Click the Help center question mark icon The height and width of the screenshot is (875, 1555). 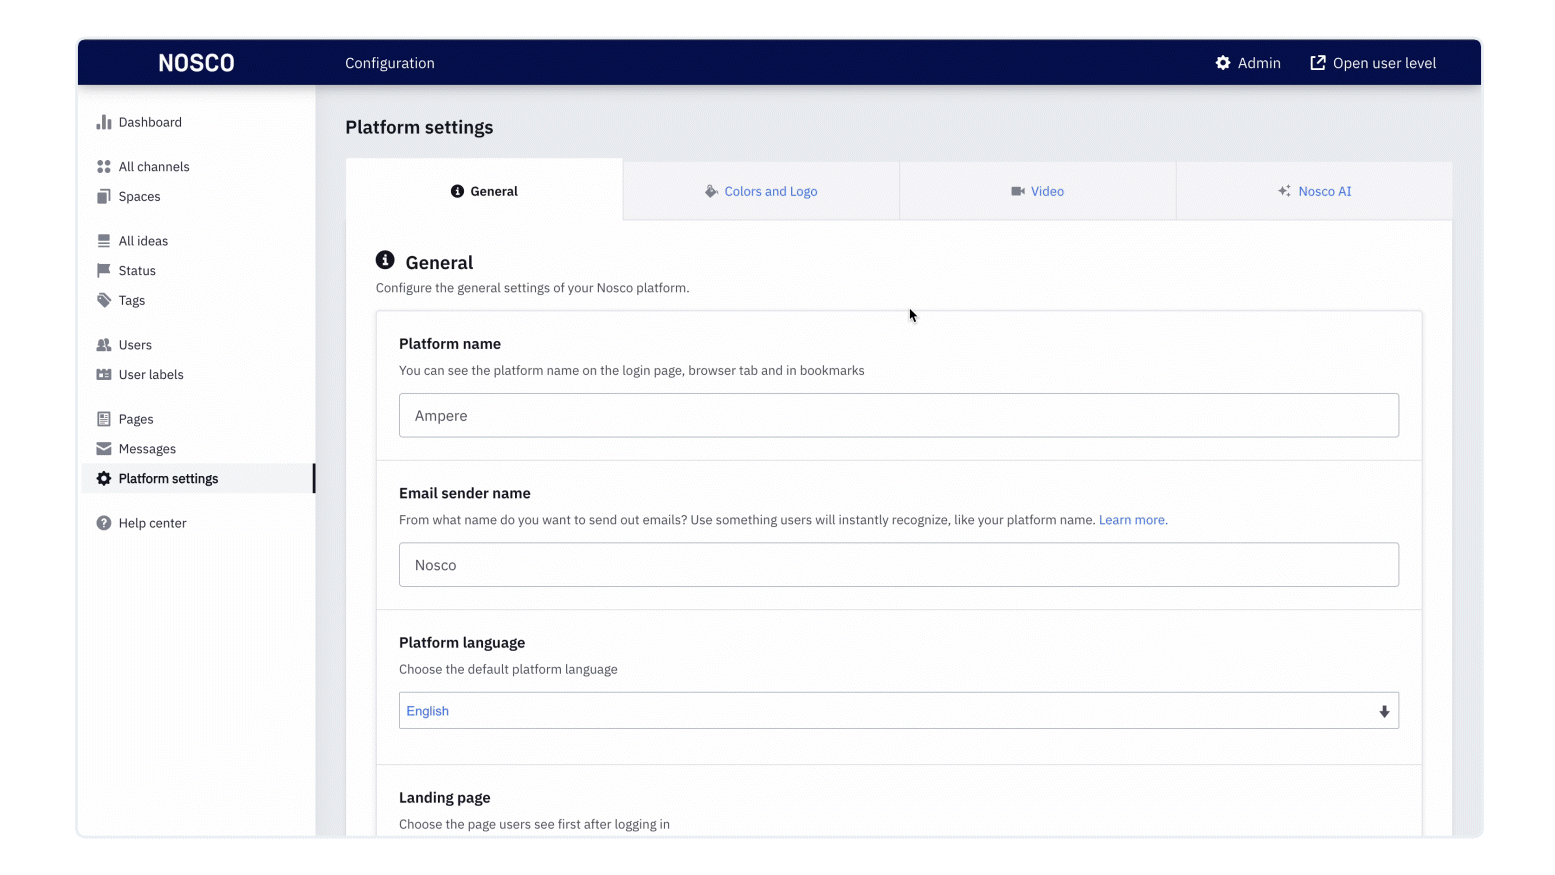pyautogui.click(x=104, y=522)
